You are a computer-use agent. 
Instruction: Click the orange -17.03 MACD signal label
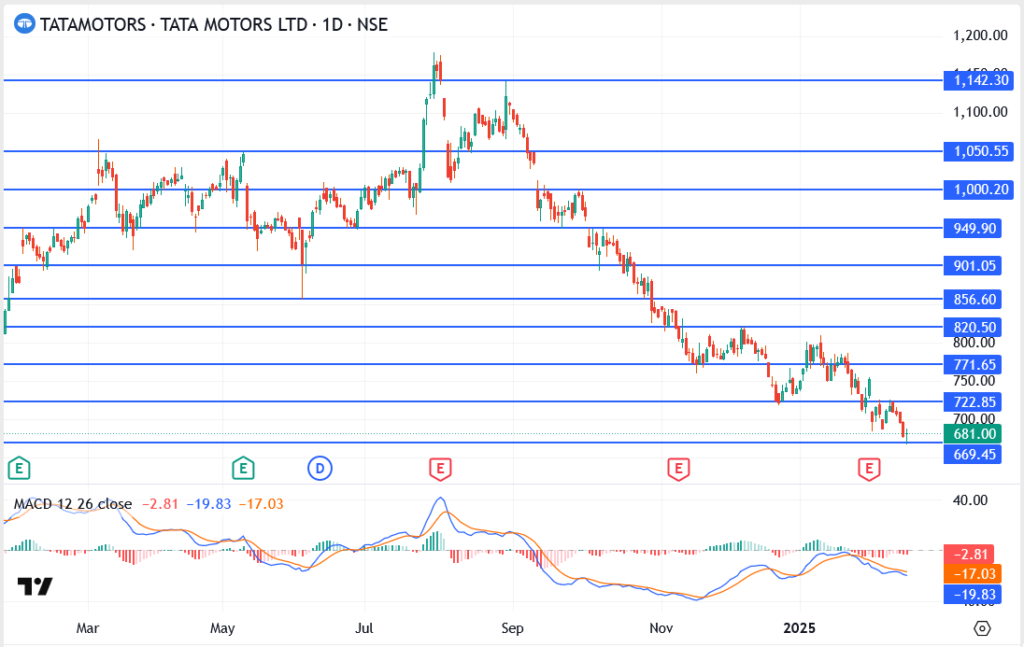tap(975, 574)
